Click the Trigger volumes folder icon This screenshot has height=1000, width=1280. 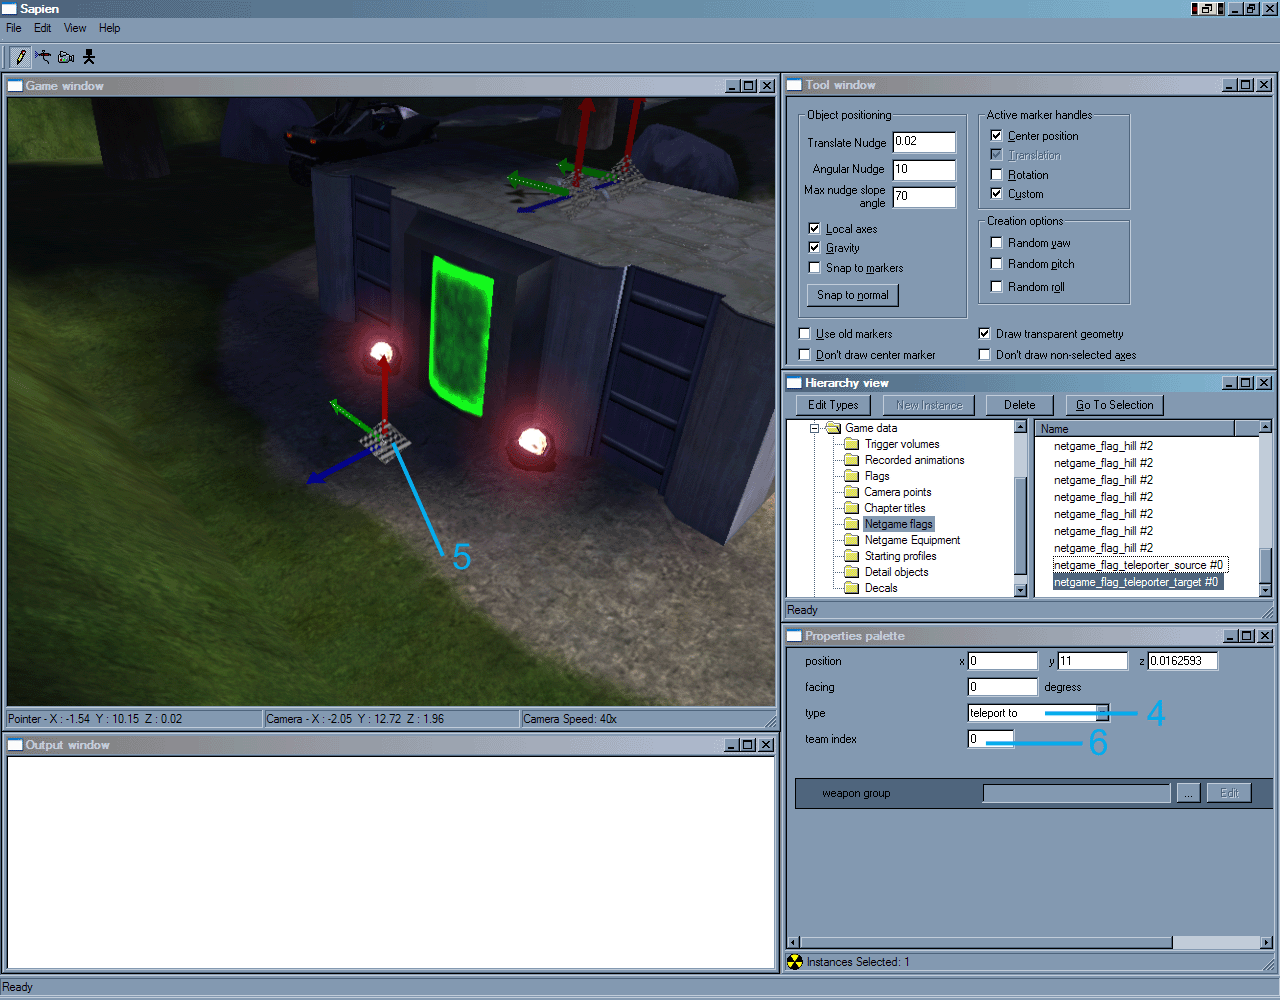(851, 444)
